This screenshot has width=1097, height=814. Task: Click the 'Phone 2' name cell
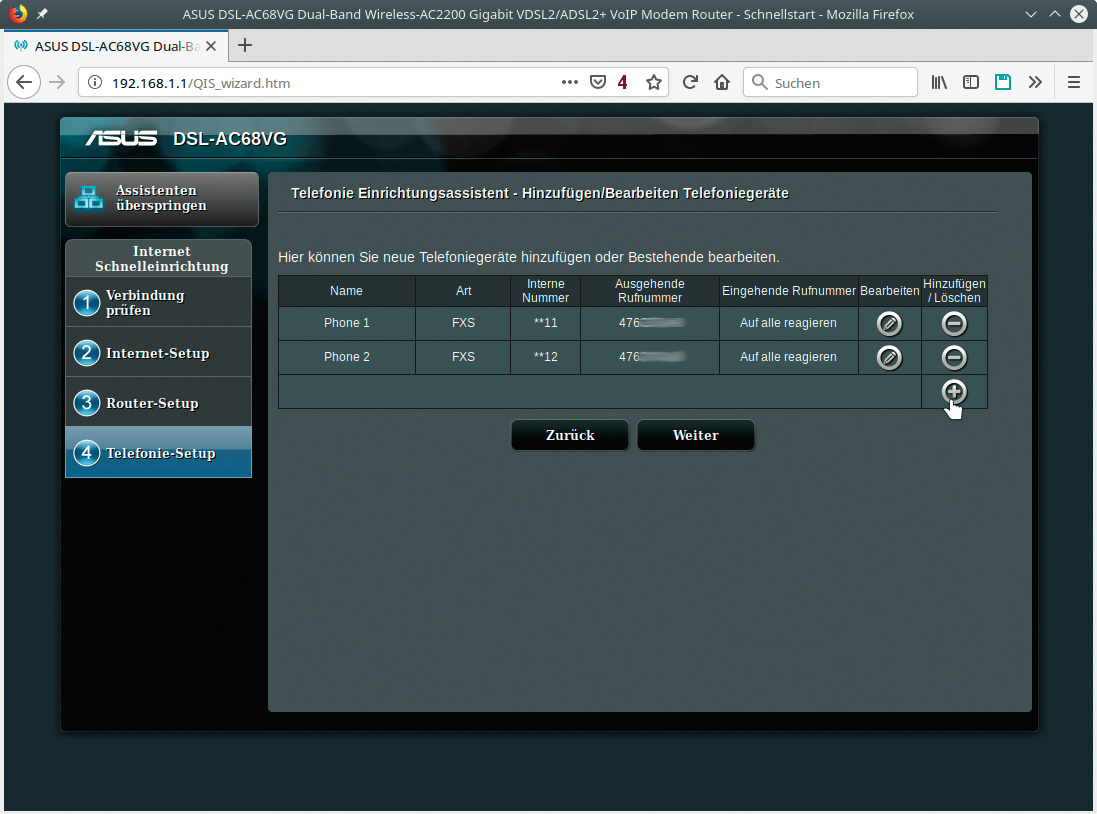point(346,357)
